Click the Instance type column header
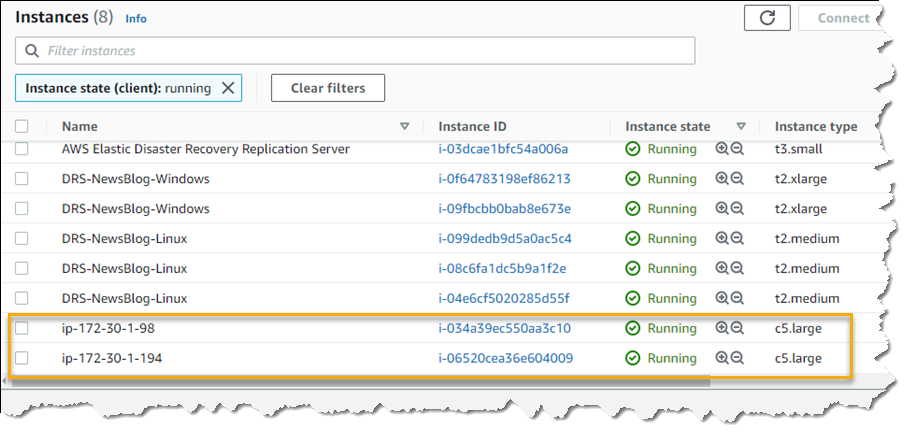The height and width of the screenshot is (437, 911). pyautogui.click(x=816, y=126)
